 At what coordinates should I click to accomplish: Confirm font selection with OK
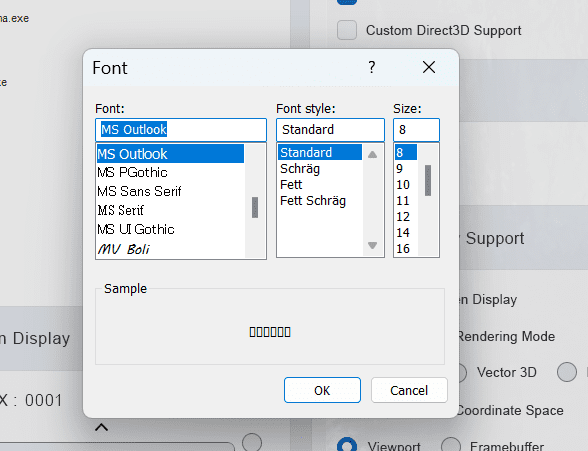[322, 390]
